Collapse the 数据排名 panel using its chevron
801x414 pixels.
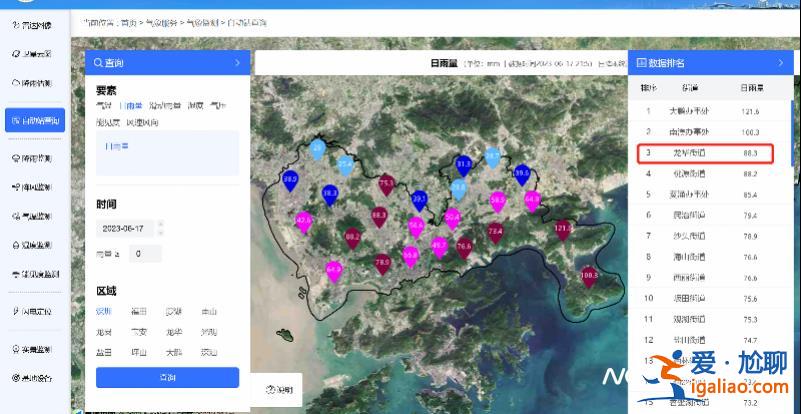780,63
